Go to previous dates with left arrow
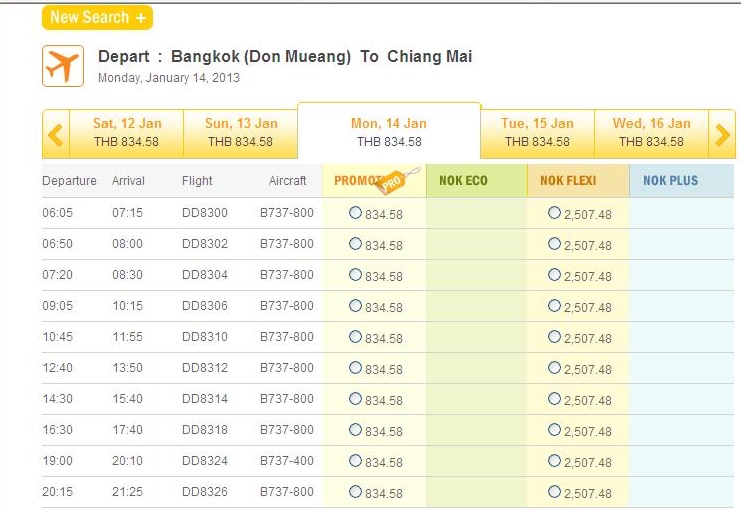This screenshot has height=508, width=741. 56,134
